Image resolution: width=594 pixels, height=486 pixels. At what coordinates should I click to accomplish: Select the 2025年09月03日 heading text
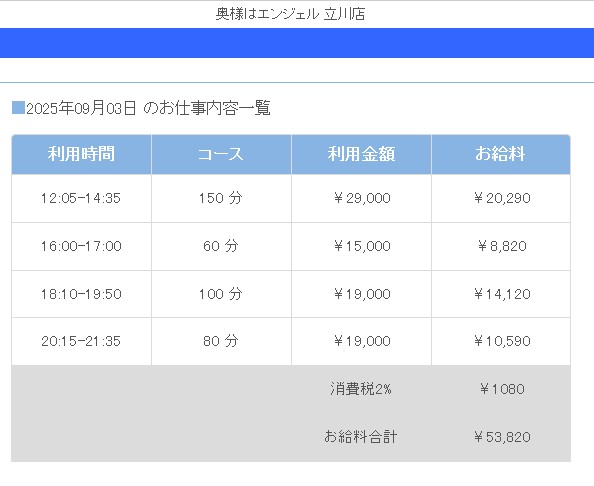pos(81,108)
